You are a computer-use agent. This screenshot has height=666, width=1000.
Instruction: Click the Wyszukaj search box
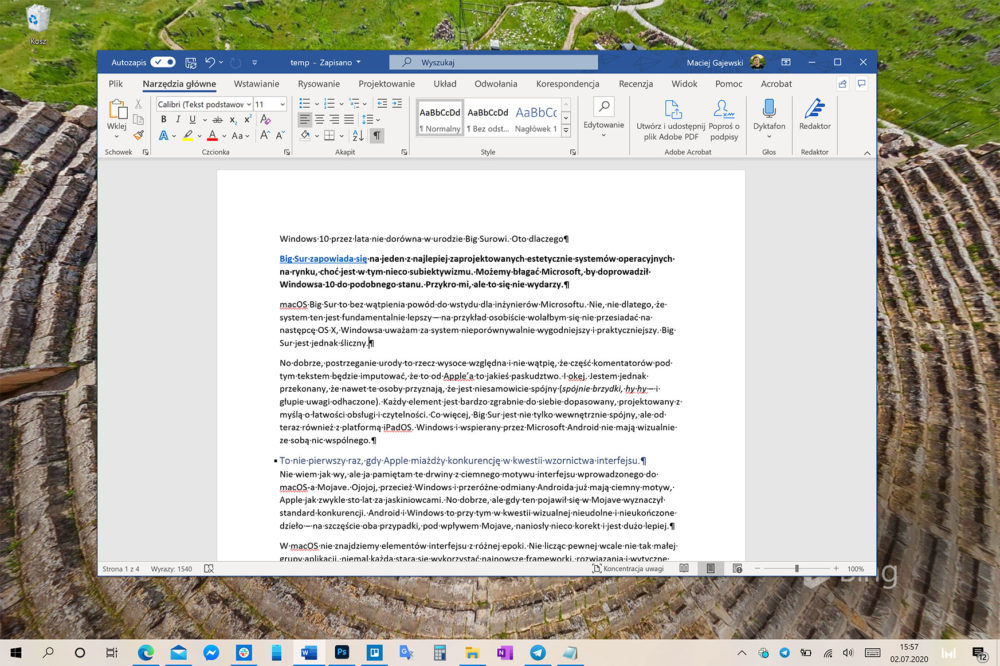point(494,63)
